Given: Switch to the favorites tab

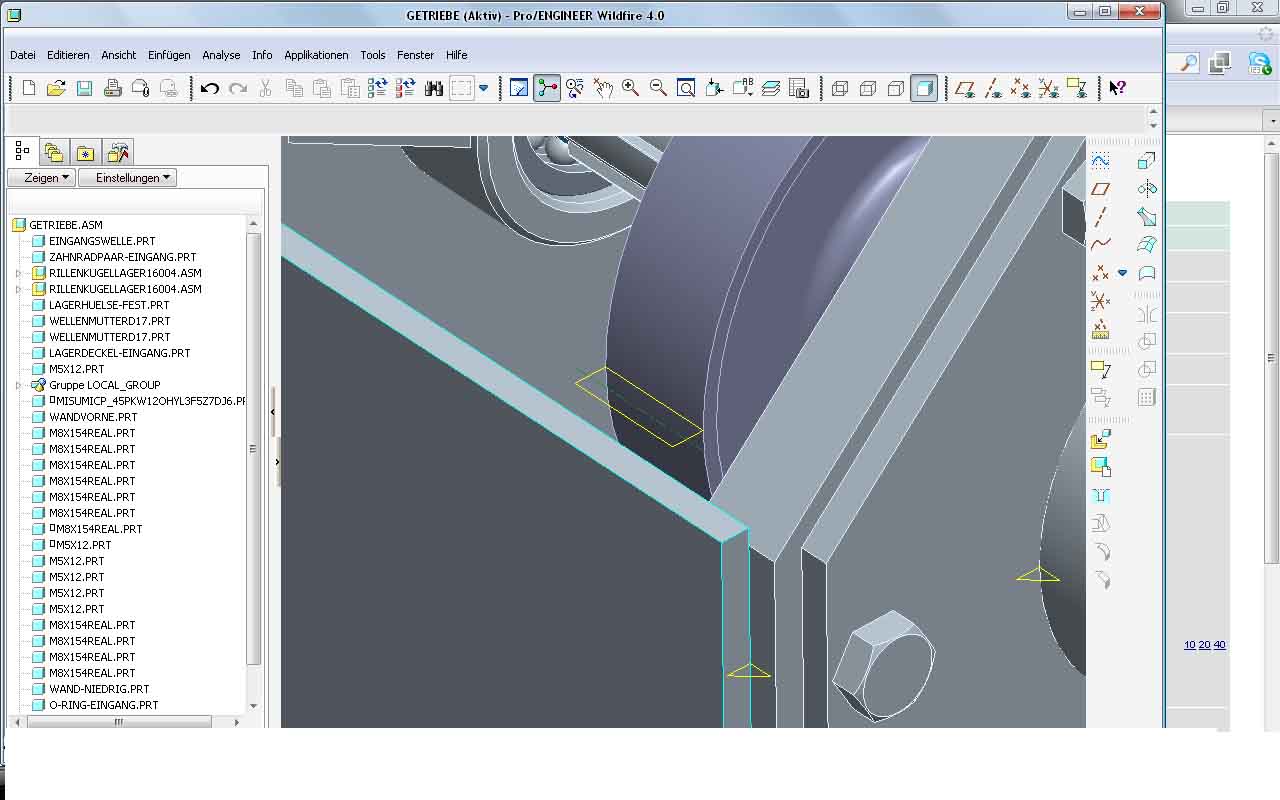Looking at the screenshot, I should (x=85, y=152).
